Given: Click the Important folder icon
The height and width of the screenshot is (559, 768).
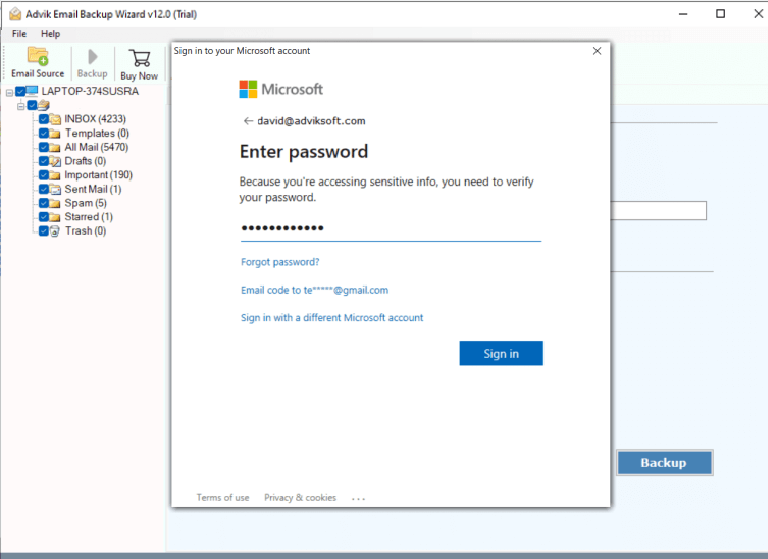Looking at the screenshot, I should tap(55, 175).
